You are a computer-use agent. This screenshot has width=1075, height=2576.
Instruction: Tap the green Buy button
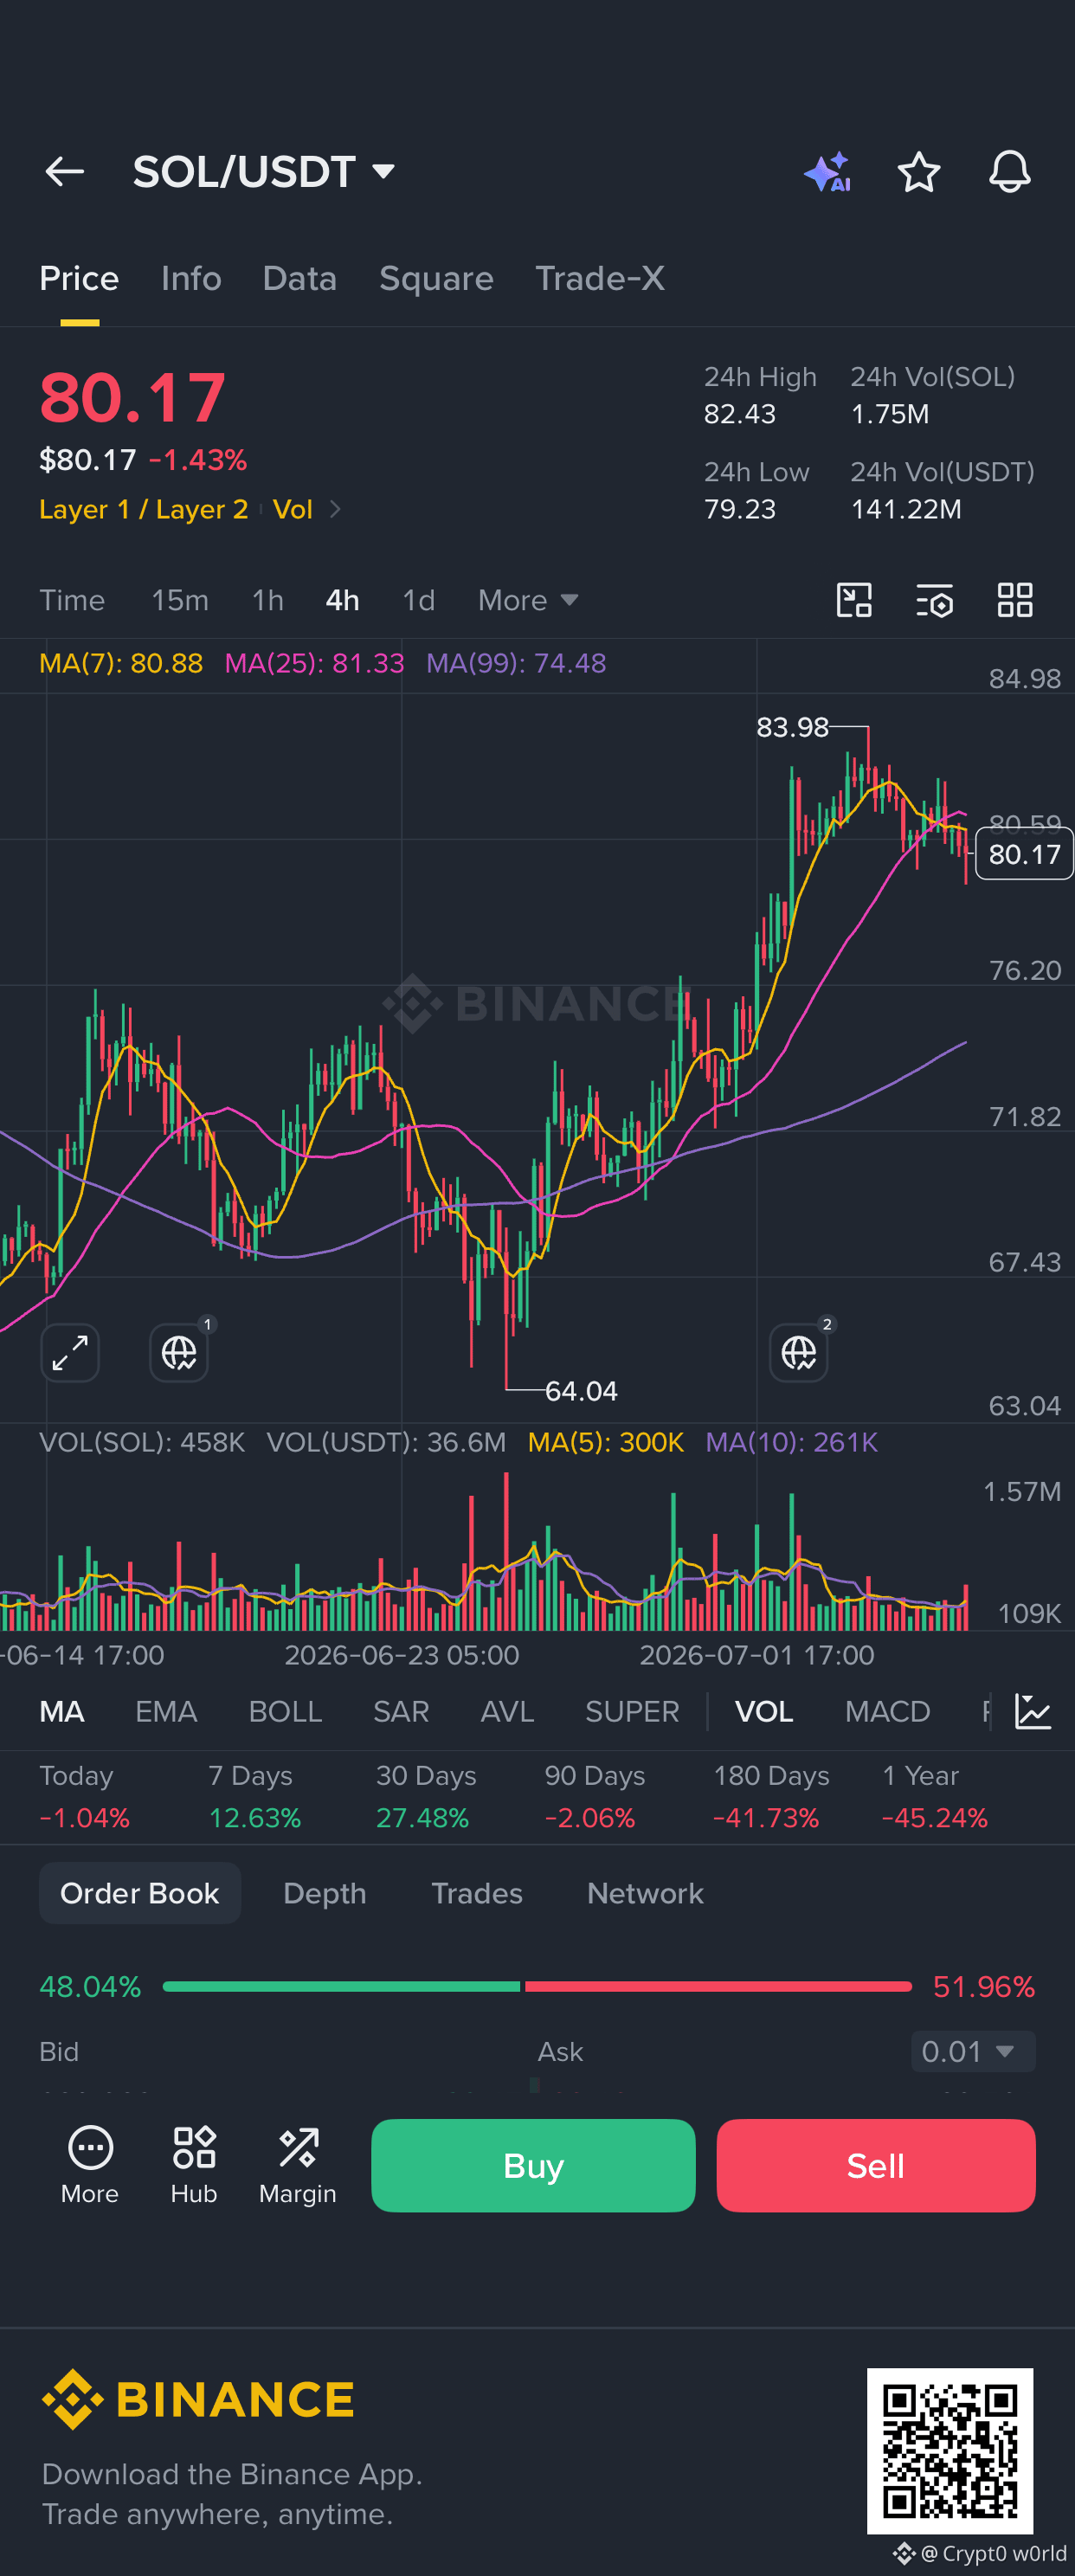tap(533, 2165)
